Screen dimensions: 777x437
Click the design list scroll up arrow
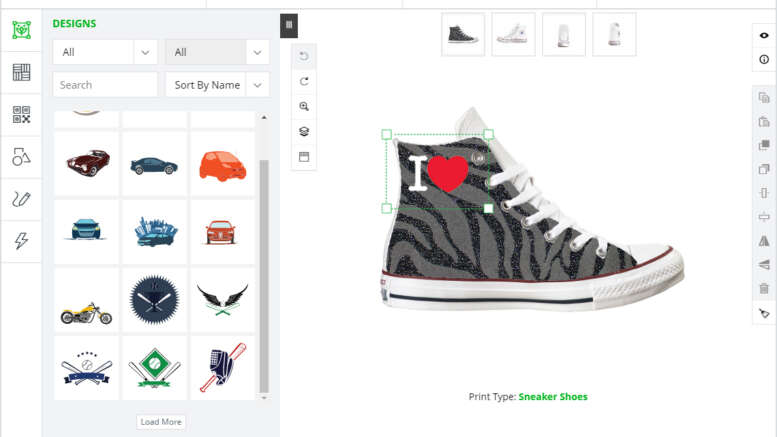tap(264, 117)
